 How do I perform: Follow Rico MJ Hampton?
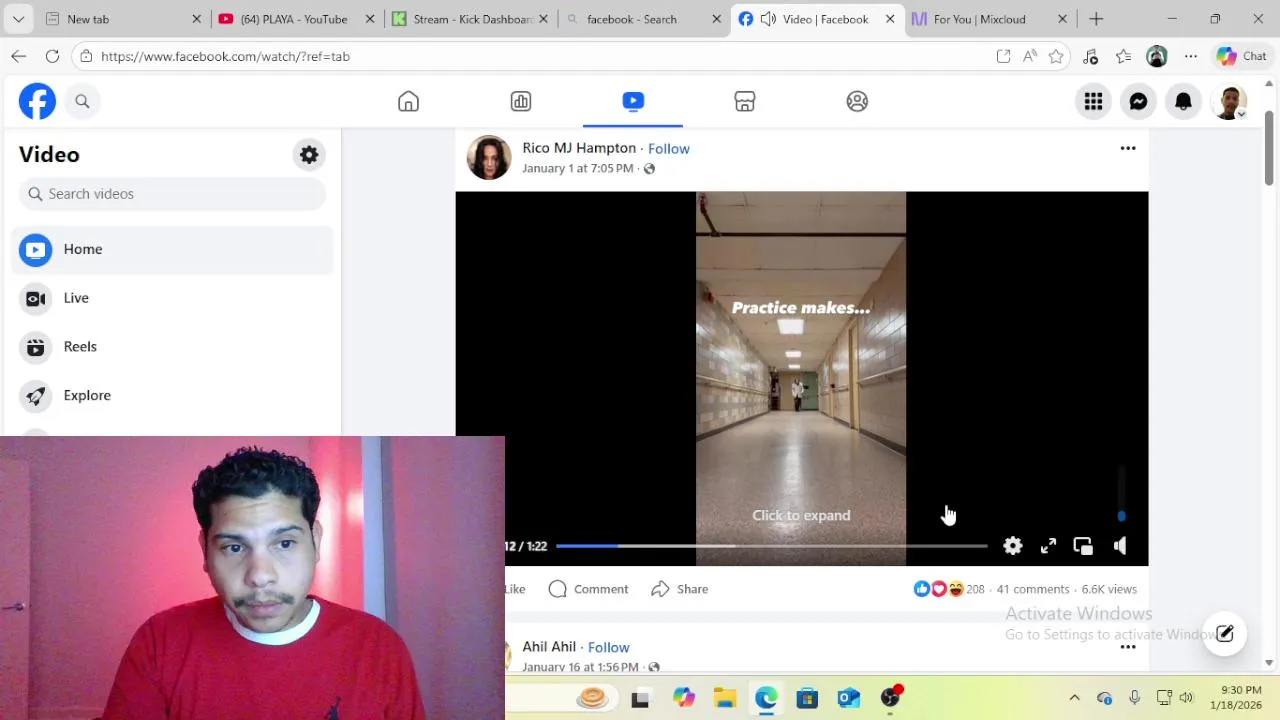[668, 148]
